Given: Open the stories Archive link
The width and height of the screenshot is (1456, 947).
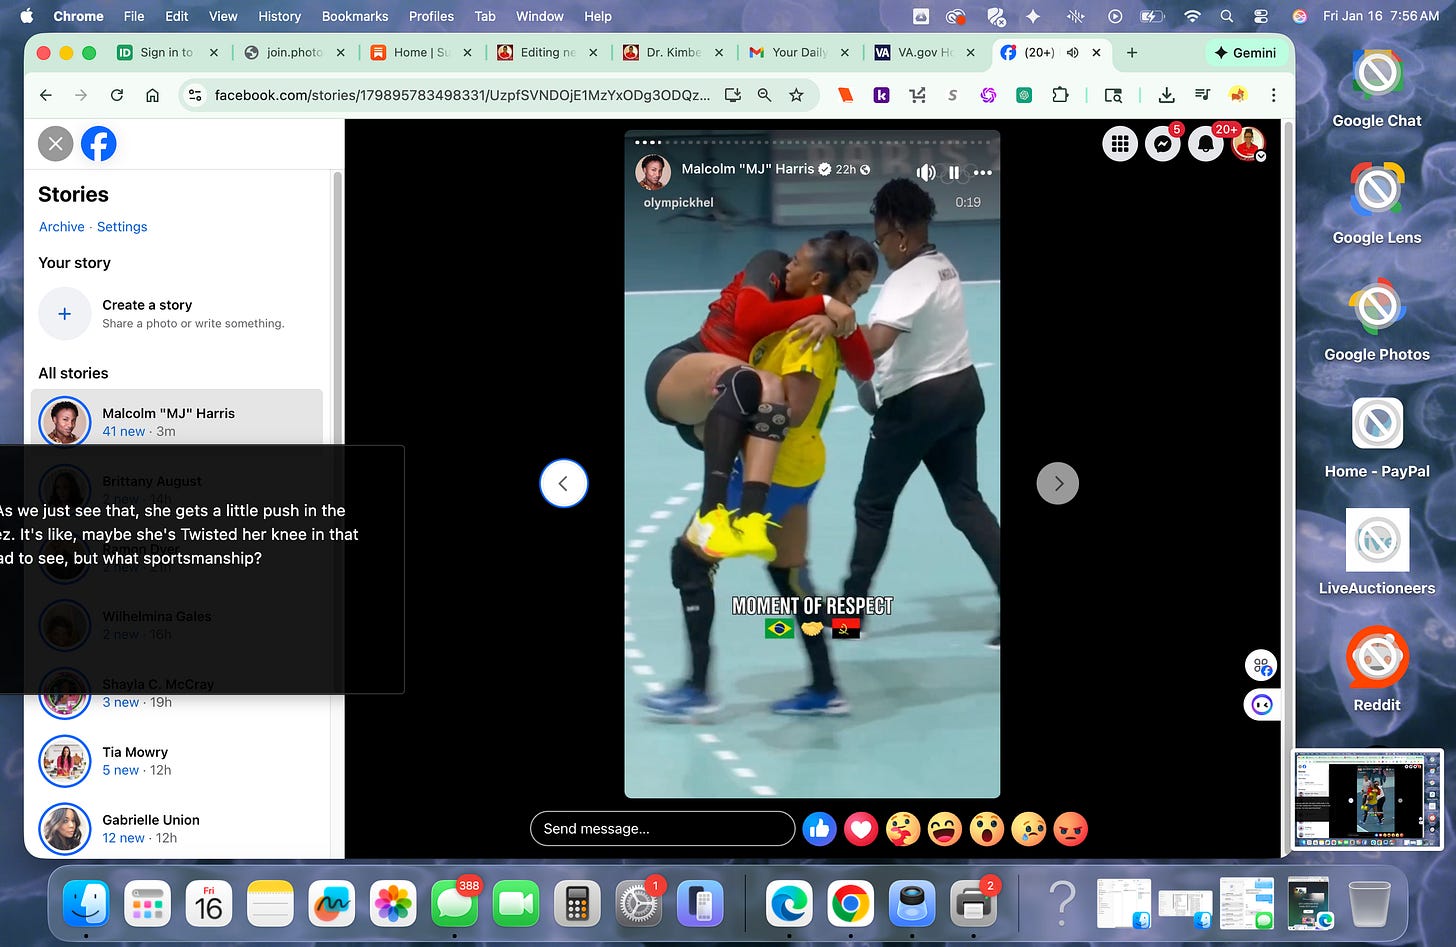Looking at the screenshot, I should [x=62, y=227].
